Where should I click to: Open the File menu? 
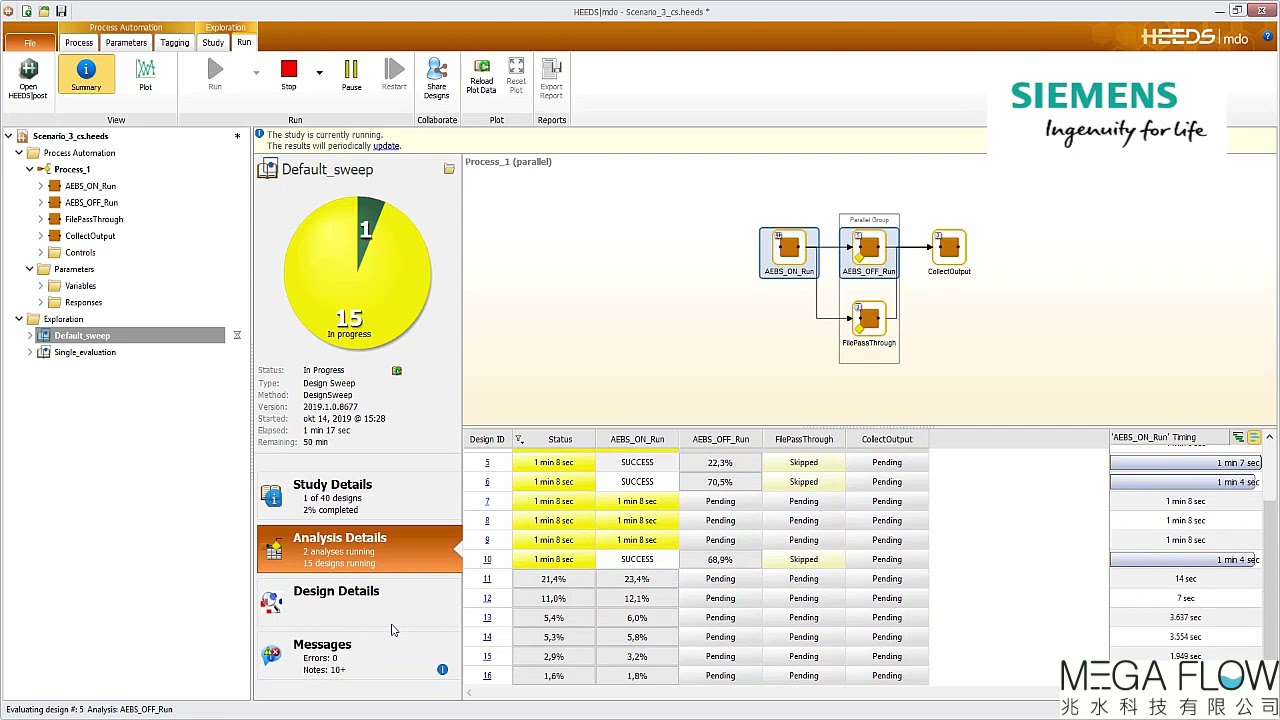point(30,43)
